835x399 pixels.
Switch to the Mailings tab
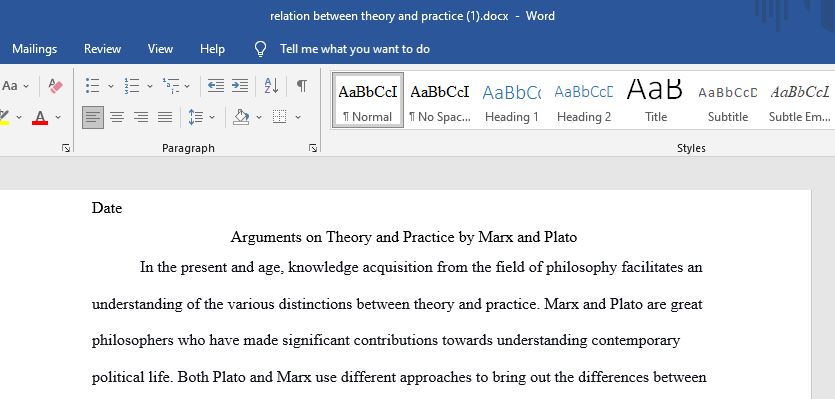[x=35, y=49]
